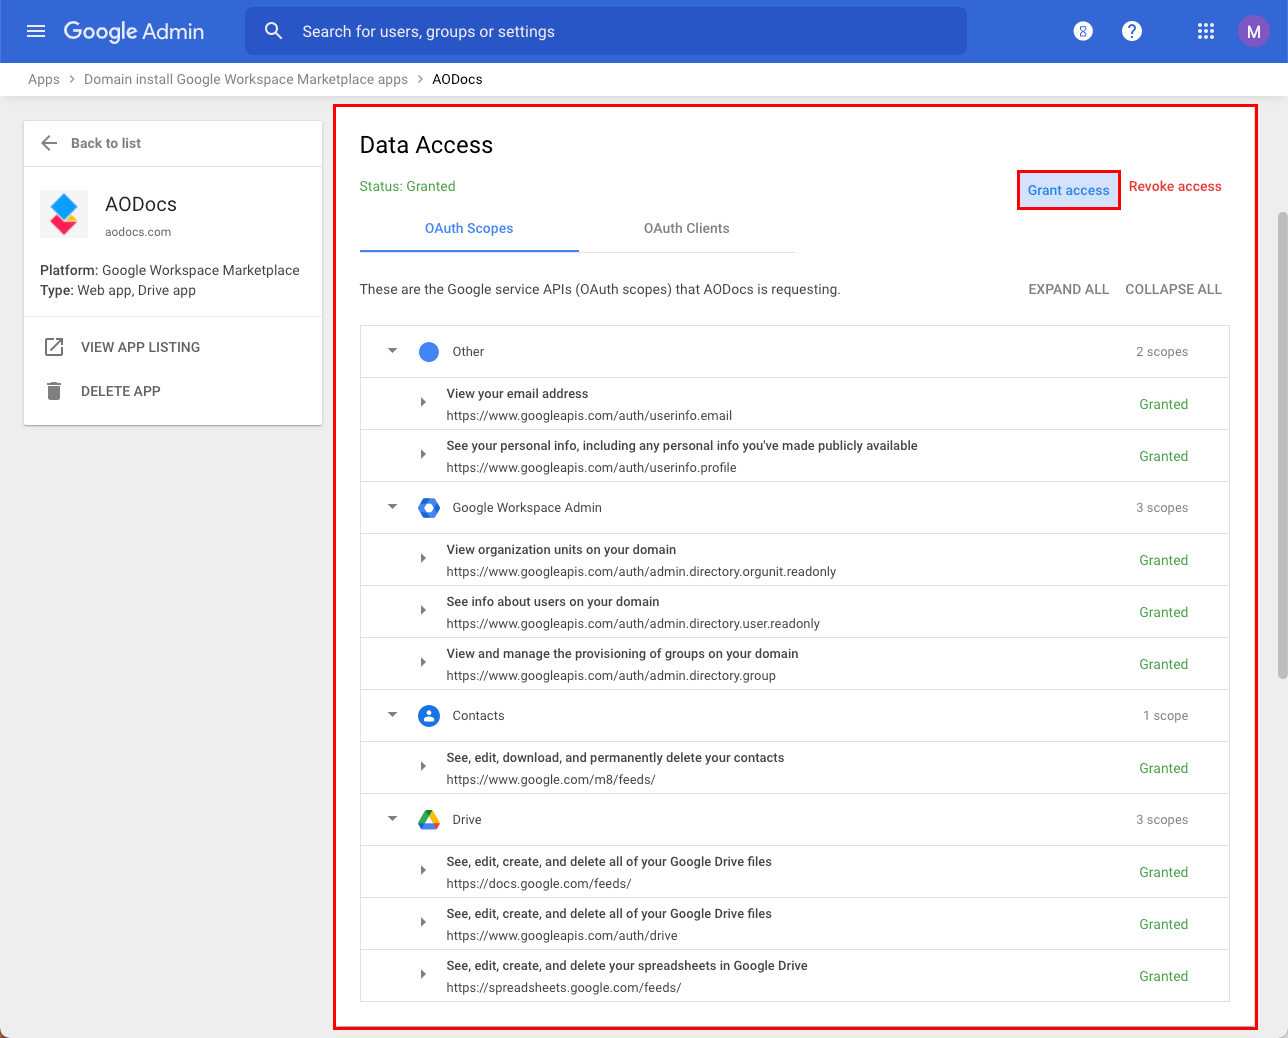Expand the View your email address scope
Viewport: 1288px width, 1038px height.
tap(423, 402)
